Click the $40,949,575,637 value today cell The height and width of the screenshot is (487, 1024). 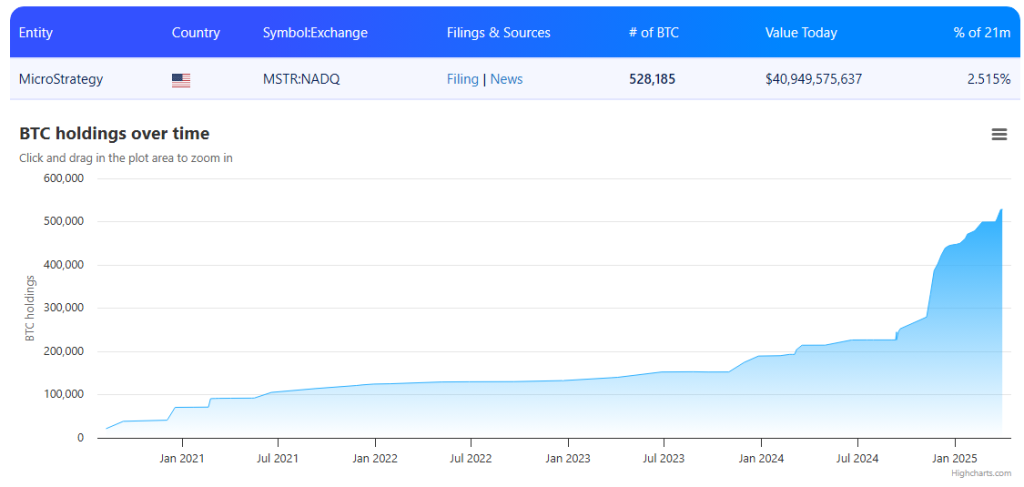pyautogui.click(x=813, y=79)
